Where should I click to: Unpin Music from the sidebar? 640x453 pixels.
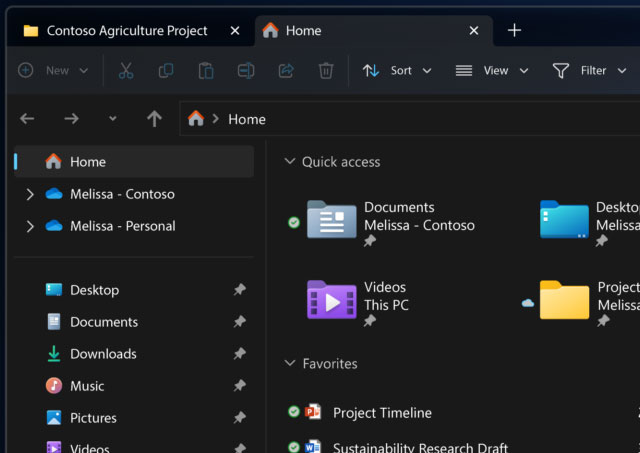tap(239, 386)
